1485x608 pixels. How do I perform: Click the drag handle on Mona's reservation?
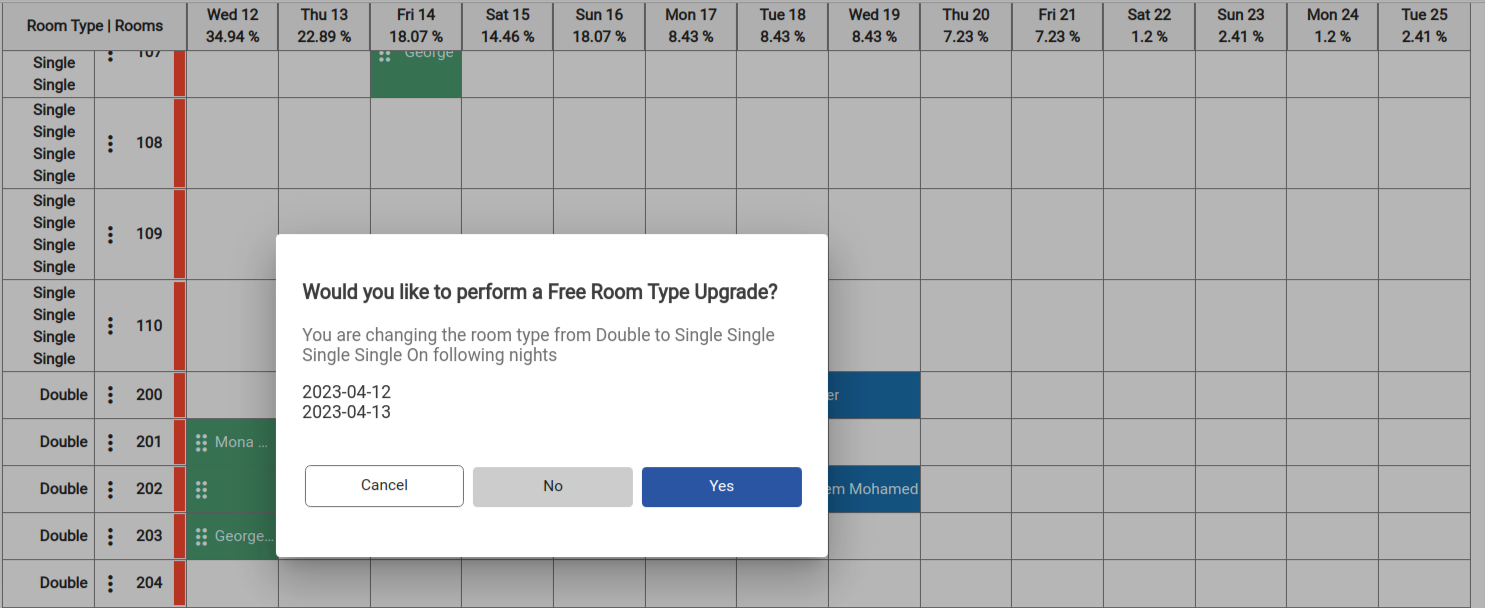click(203, 441)
